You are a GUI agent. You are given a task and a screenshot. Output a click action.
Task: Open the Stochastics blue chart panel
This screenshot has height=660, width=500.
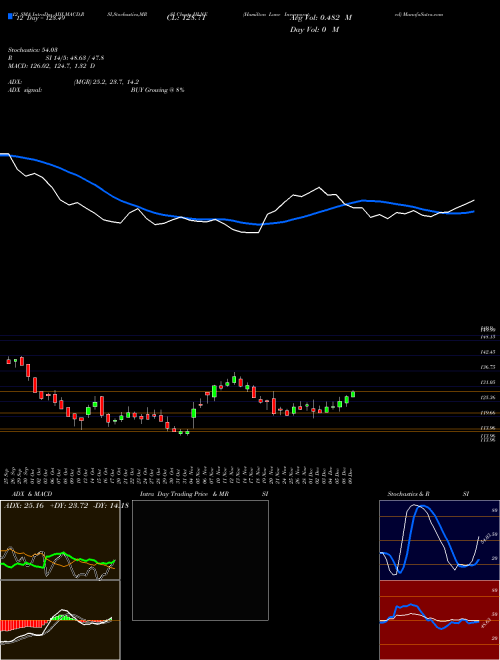(439, 540)
